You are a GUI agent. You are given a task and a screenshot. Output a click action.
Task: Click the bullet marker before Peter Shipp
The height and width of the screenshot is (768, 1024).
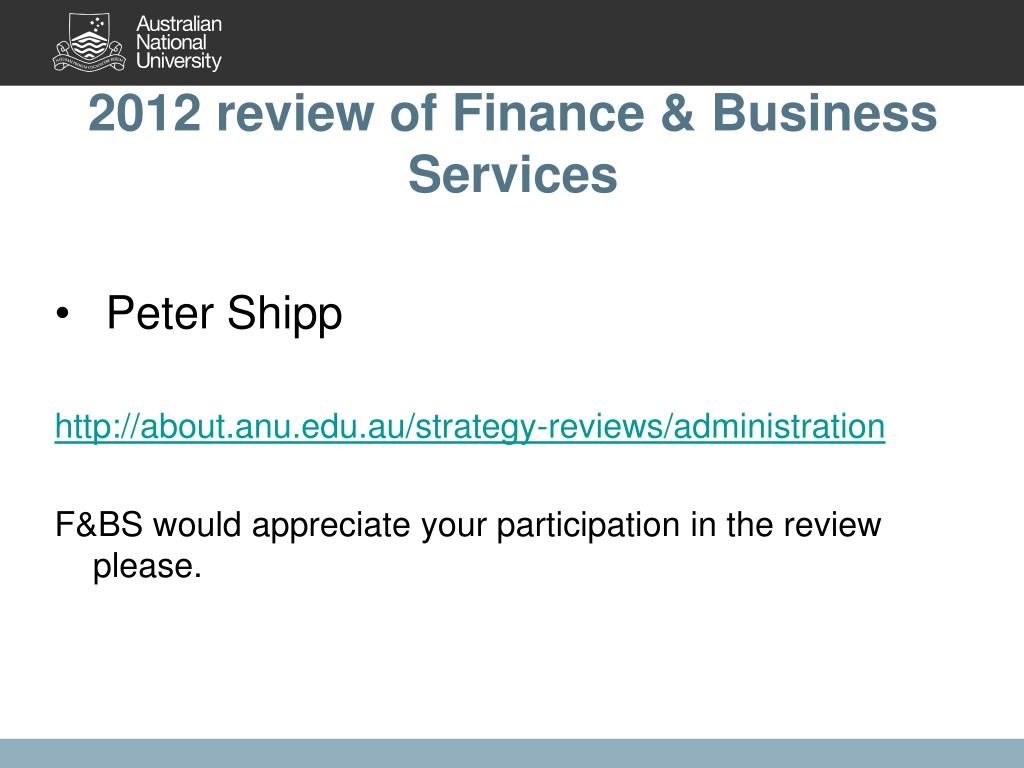point(62,314)
